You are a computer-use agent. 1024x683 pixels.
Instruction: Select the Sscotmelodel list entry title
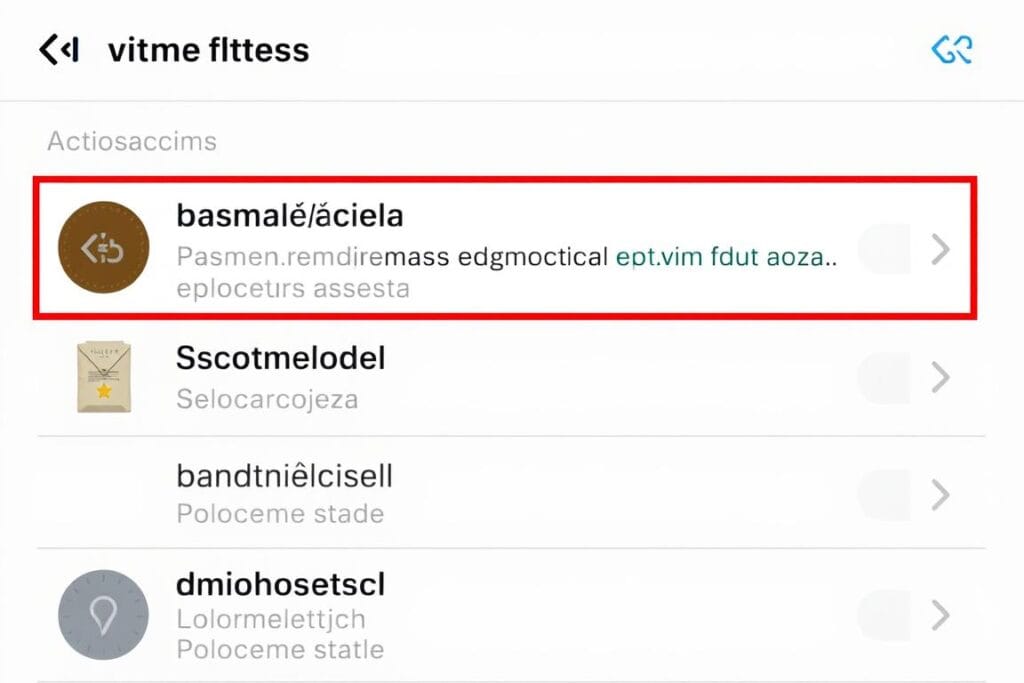[x=281, y=358]
